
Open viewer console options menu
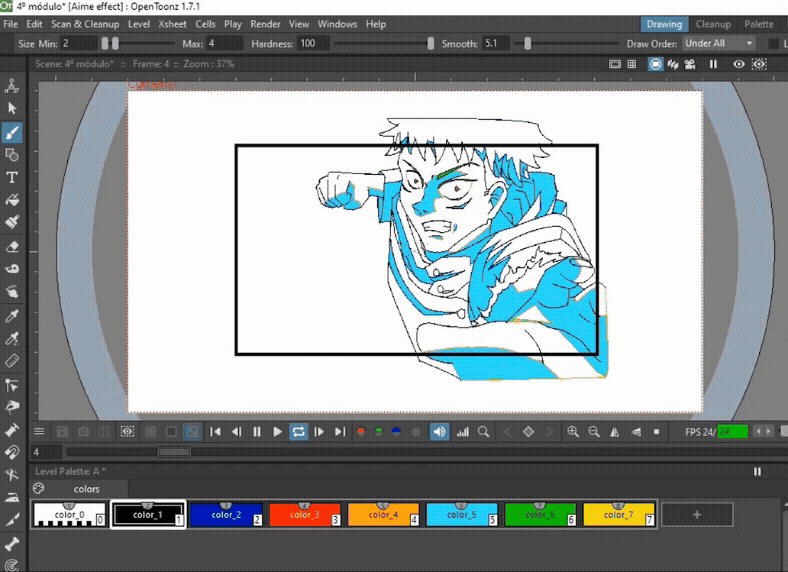pyautogui.click(x=39, y=431)
